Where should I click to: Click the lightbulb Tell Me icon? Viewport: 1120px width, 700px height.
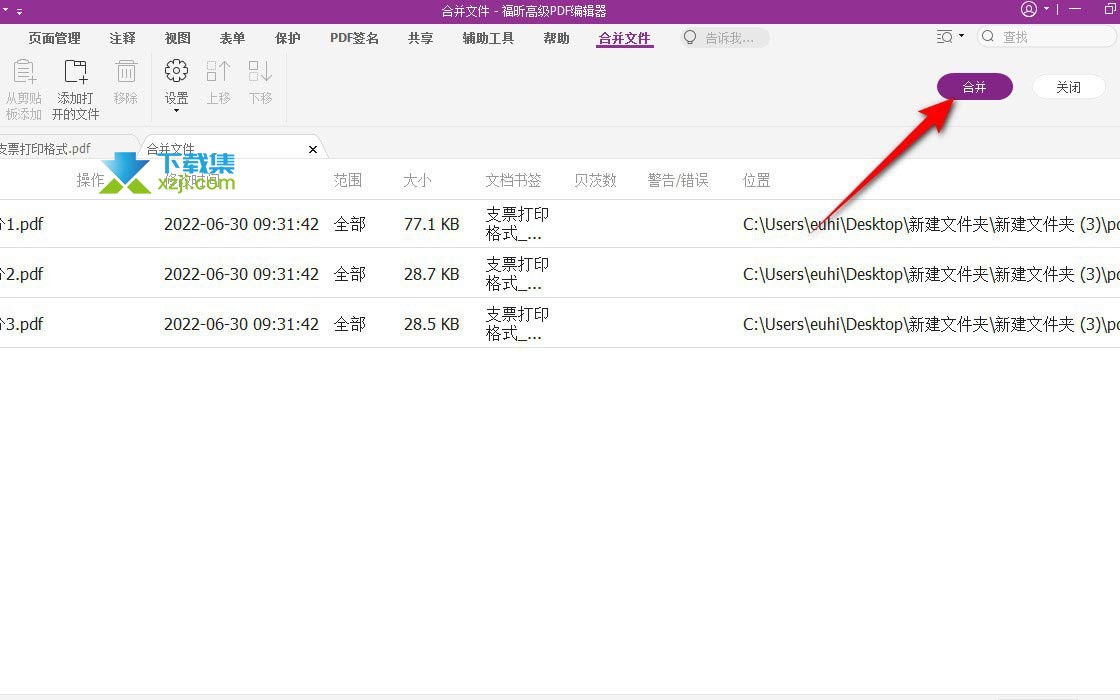tap(690, 37)
